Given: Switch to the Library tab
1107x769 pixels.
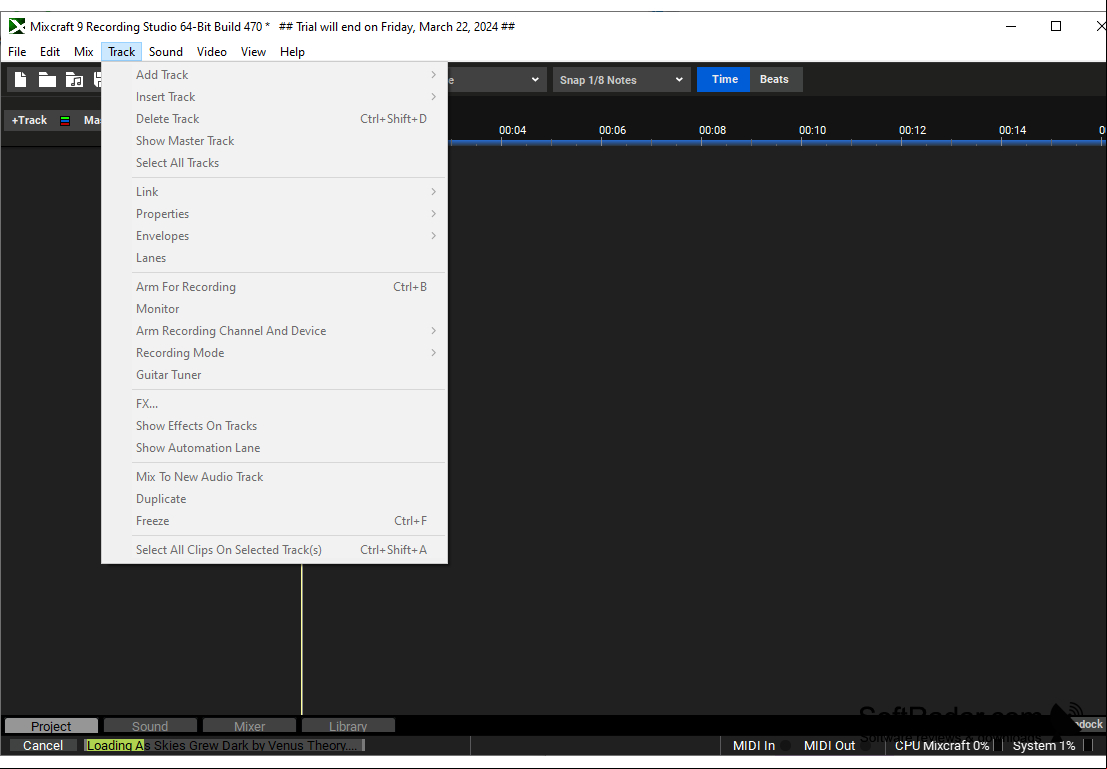Looking at the screenshot, I should (x=348, y=726).
